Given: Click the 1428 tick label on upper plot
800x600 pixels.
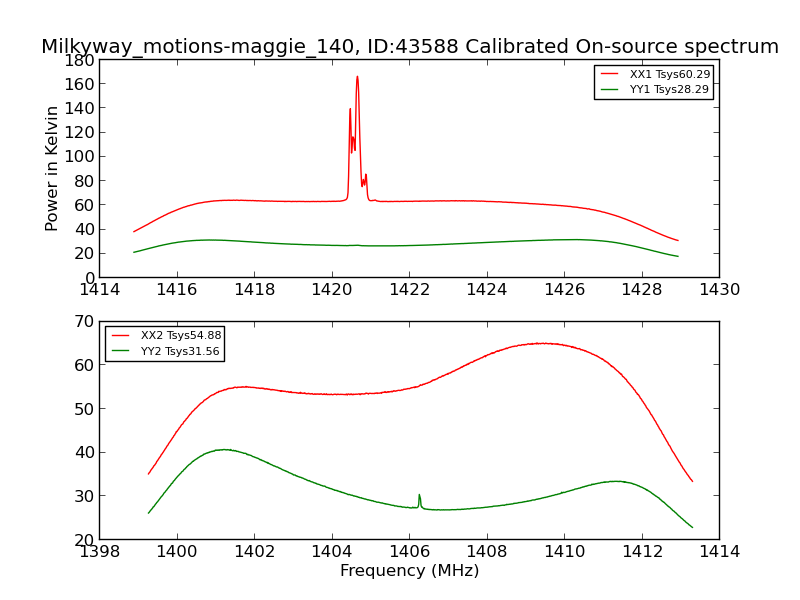Looking at the screenshot, I should 642,290.
